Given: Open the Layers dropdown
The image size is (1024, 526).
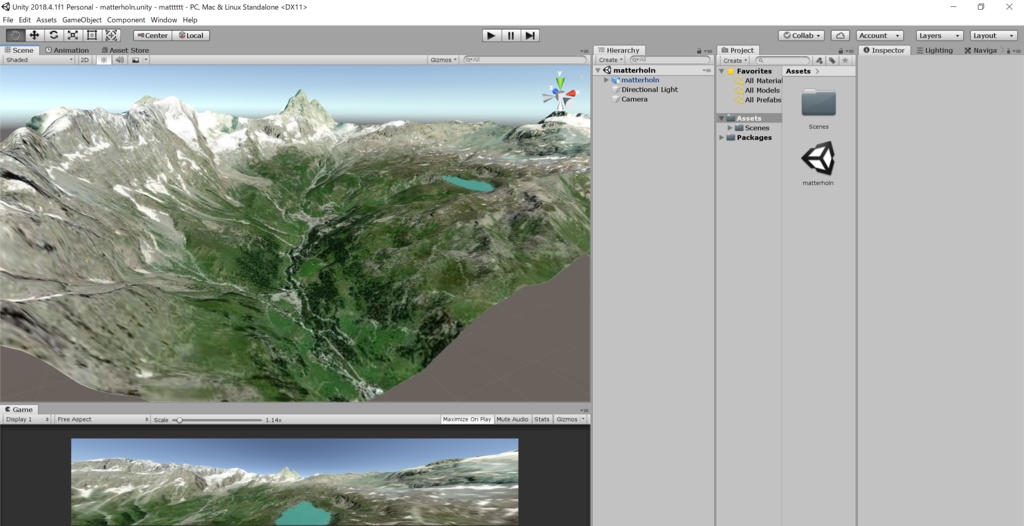Looking at the screenshot, I should 938,35.
